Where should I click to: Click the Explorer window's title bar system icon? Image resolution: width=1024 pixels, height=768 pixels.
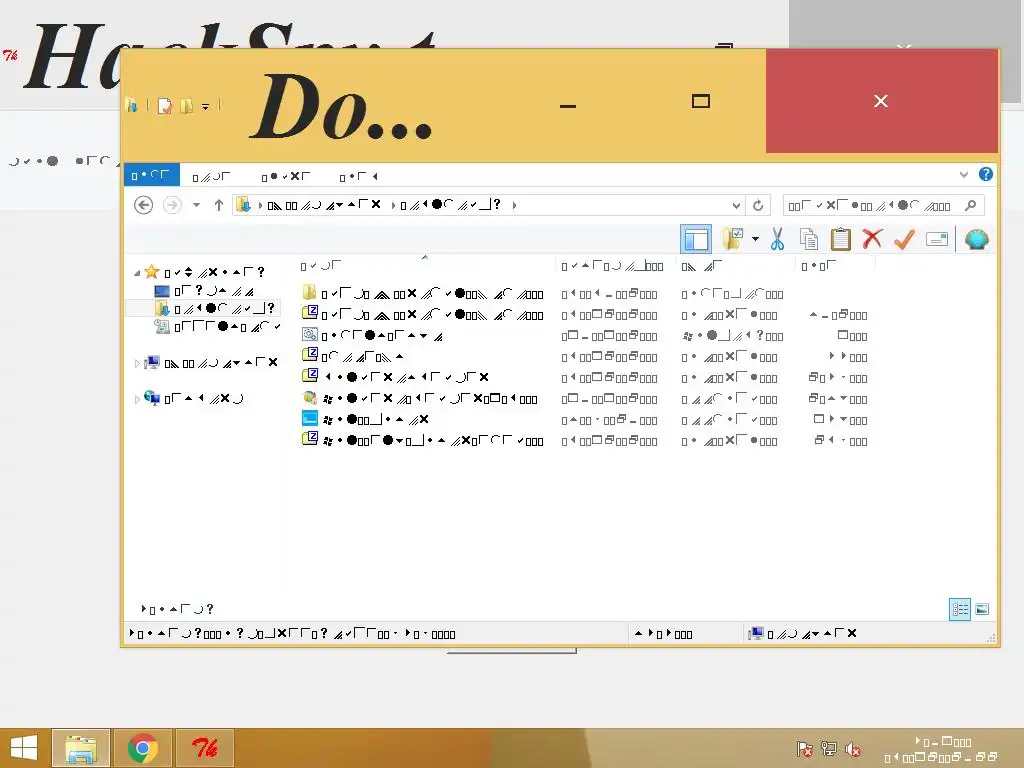pos(132,105)
